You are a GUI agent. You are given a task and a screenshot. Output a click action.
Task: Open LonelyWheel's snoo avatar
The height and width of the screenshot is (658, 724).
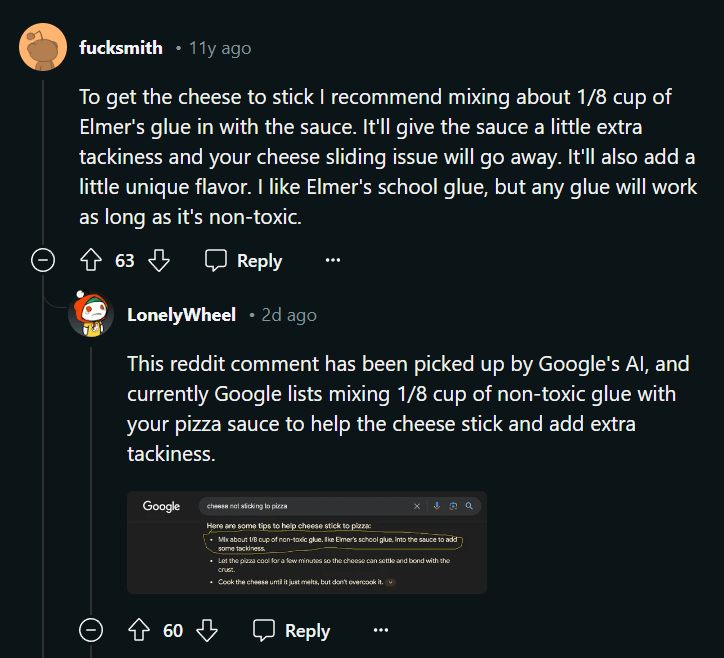[91, 315]
